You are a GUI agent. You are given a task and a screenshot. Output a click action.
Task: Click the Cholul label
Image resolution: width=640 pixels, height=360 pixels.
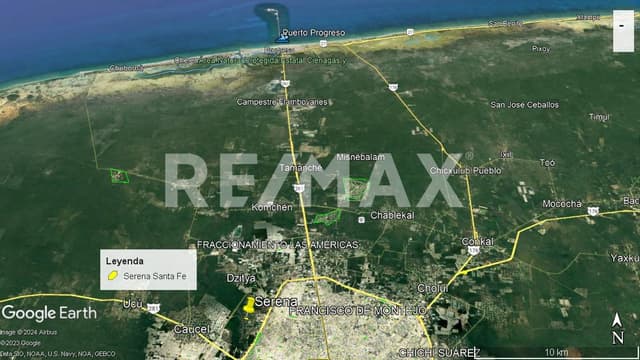[x=432, y=289]
